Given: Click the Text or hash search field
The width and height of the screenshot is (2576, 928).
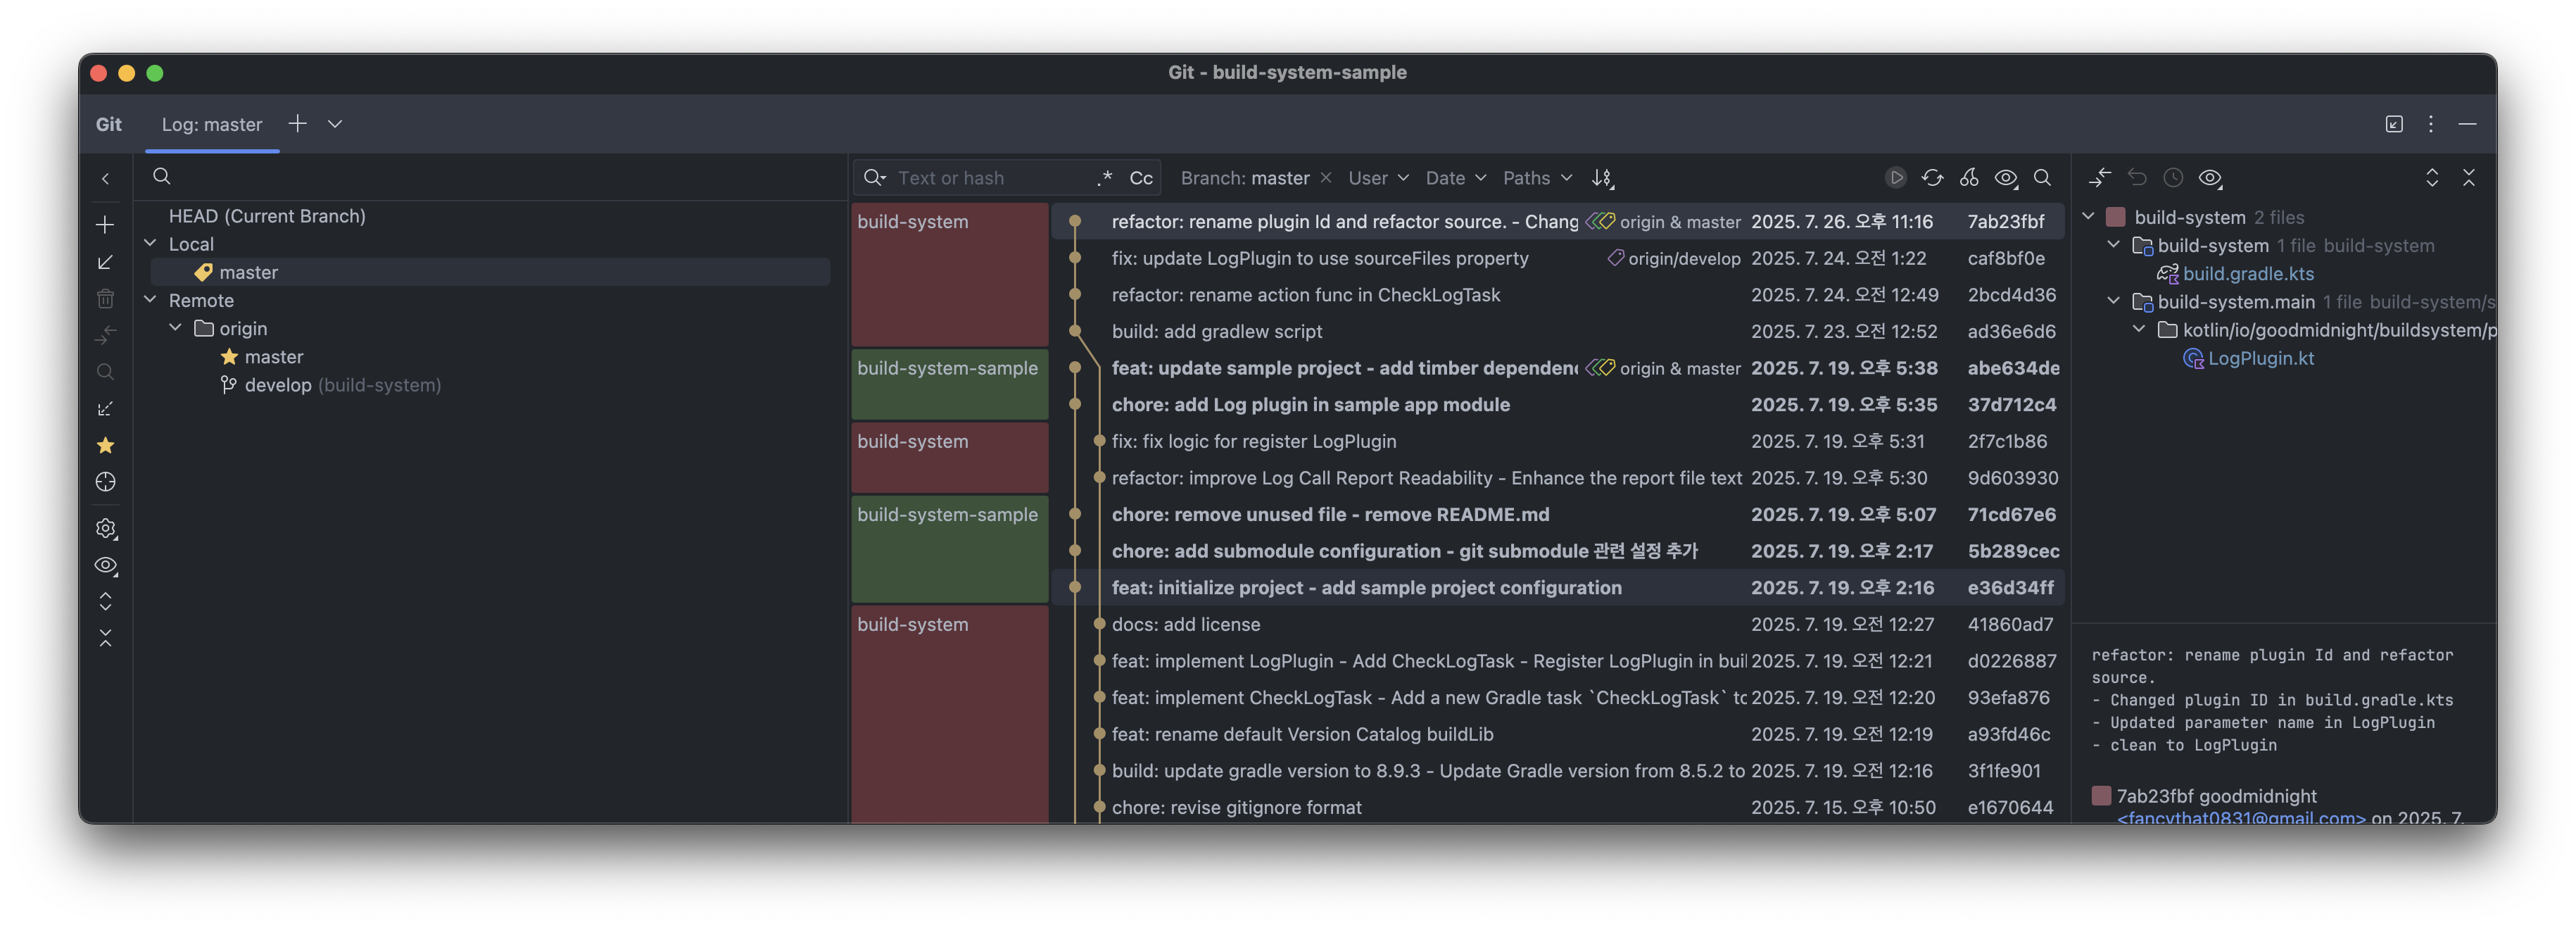Looking at the screenshot, I should 990,178.
